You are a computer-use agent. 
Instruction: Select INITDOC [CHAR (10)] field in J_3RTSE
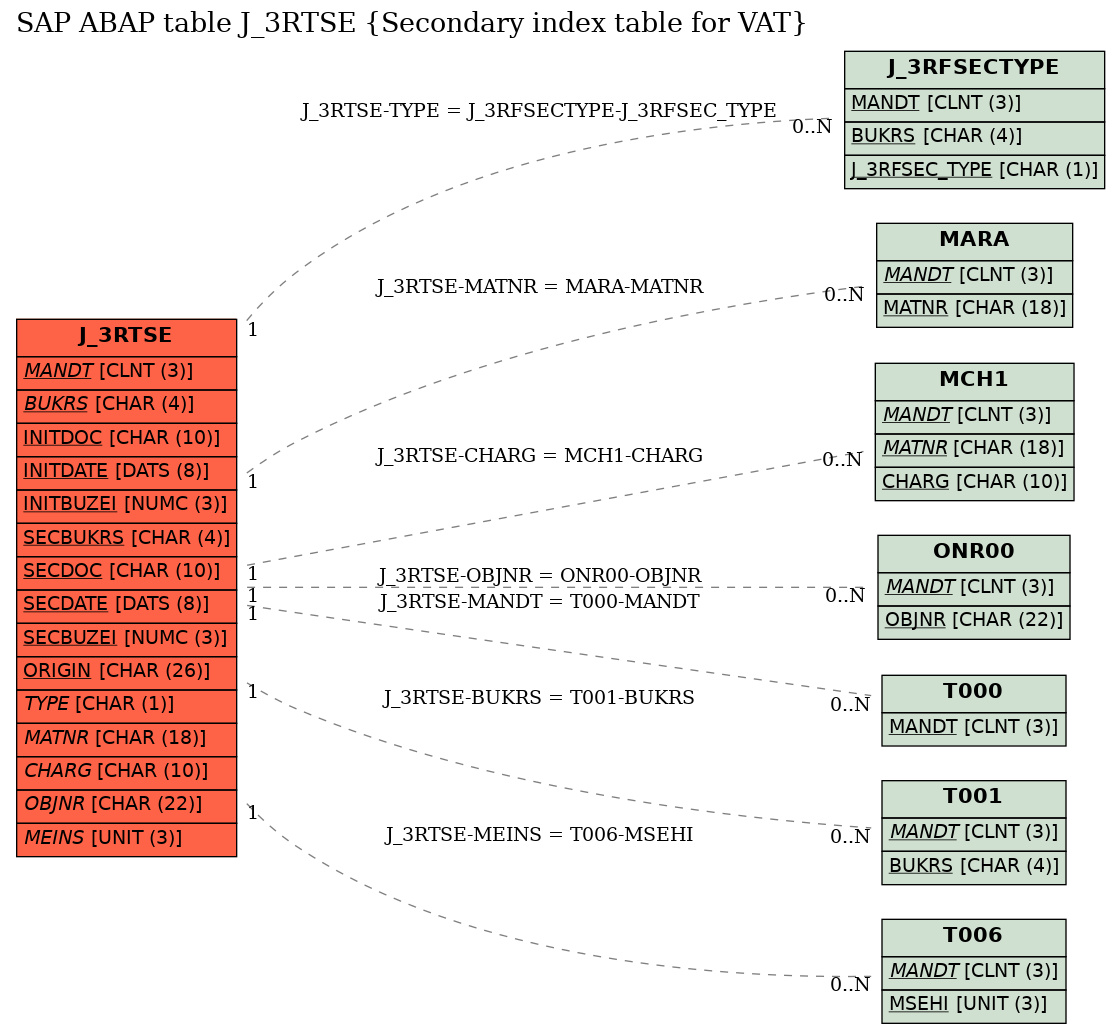126,440
